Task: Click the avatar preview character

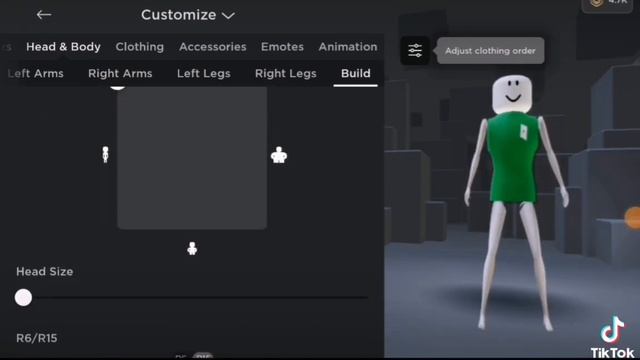Action: pos(516,202)
